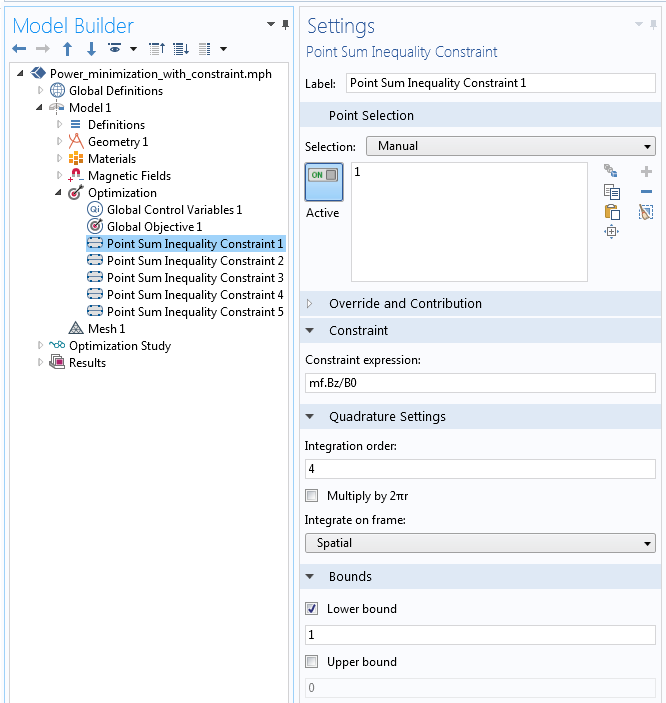Collapse the Optimization node
Image resolution: width=666 pixels, height=703 pixels.
coord(58,192)
